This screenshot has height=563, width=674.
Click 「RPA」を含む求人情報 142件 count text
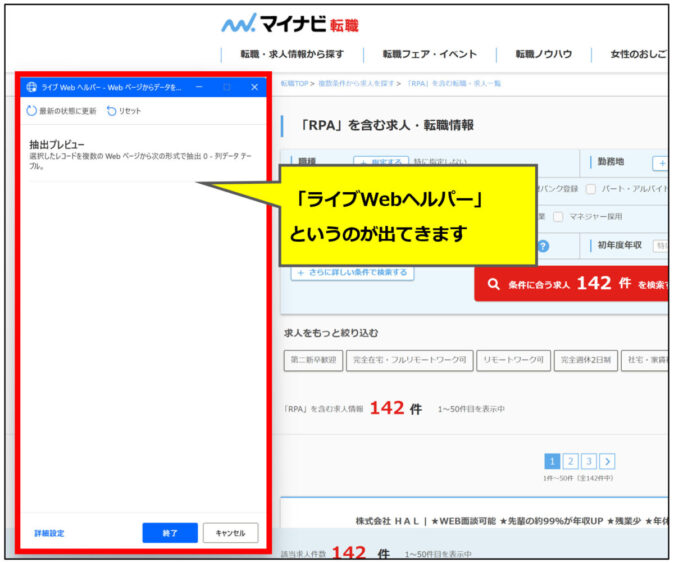tap(352, 408)
